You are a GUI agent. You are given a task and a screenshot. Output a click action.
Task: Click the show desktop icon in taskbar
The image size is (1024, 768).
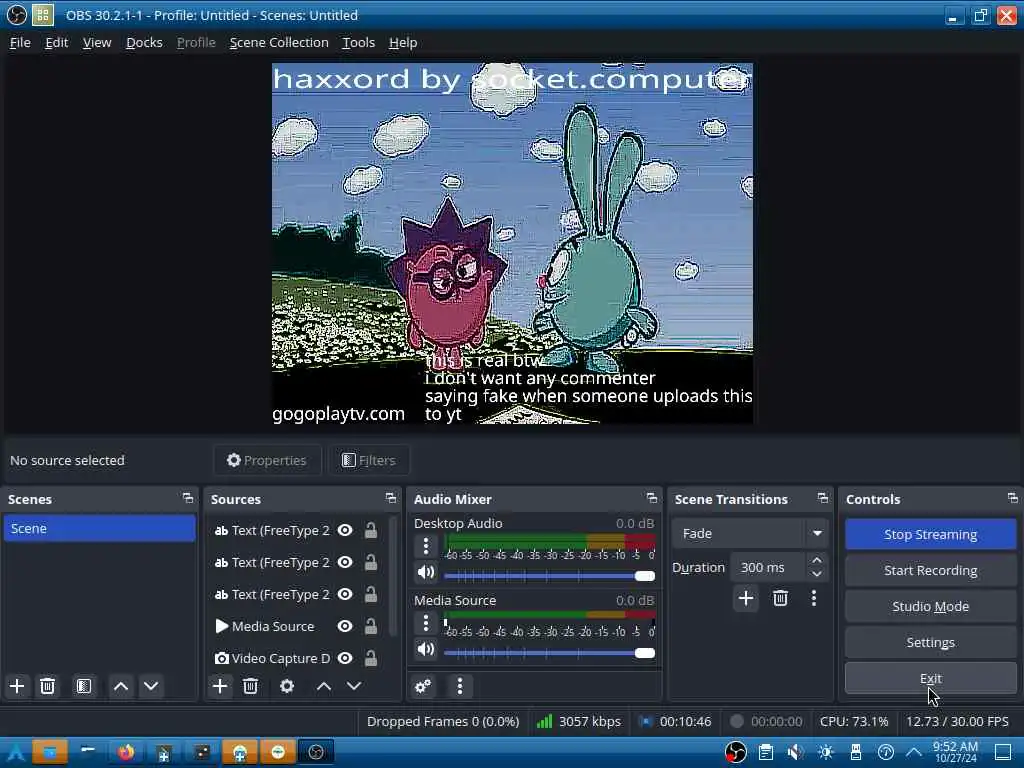tap(1003, 752)
